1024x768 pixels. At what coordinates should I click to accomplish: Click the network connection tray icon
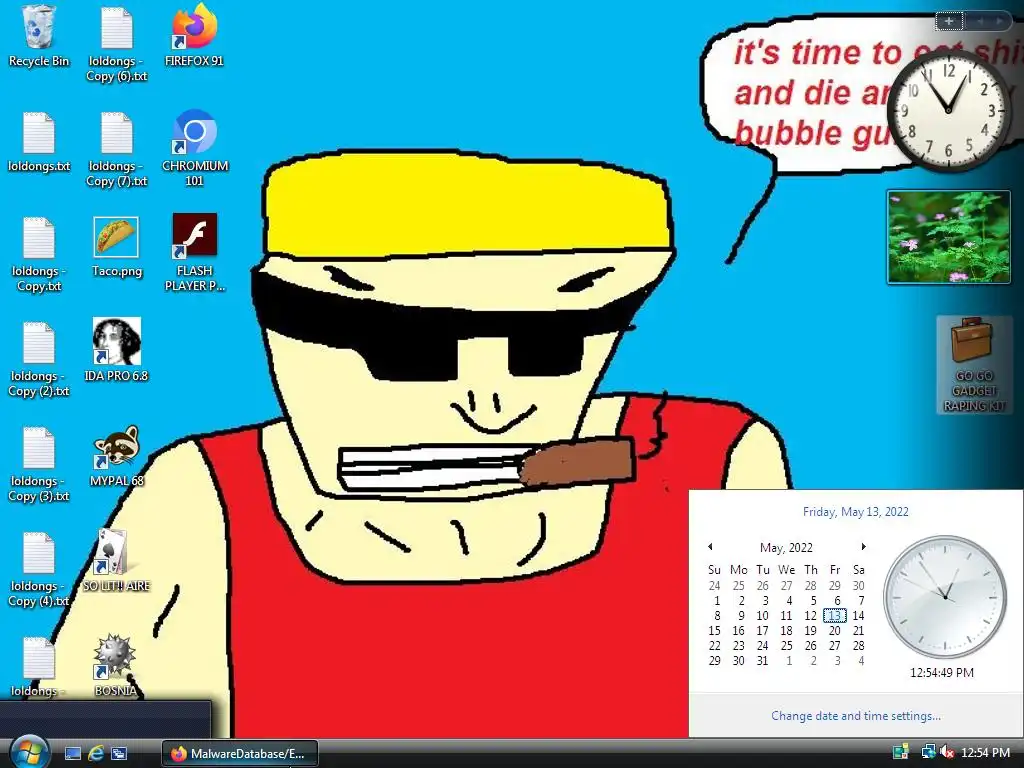(927, 753)
